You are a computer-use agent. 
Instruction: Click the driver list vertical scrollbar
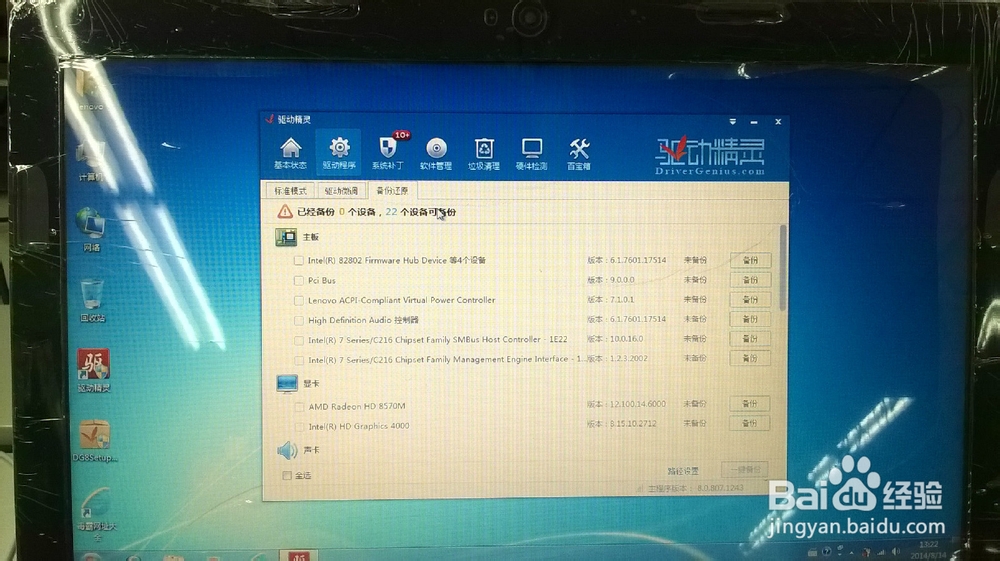coord(783,268)
